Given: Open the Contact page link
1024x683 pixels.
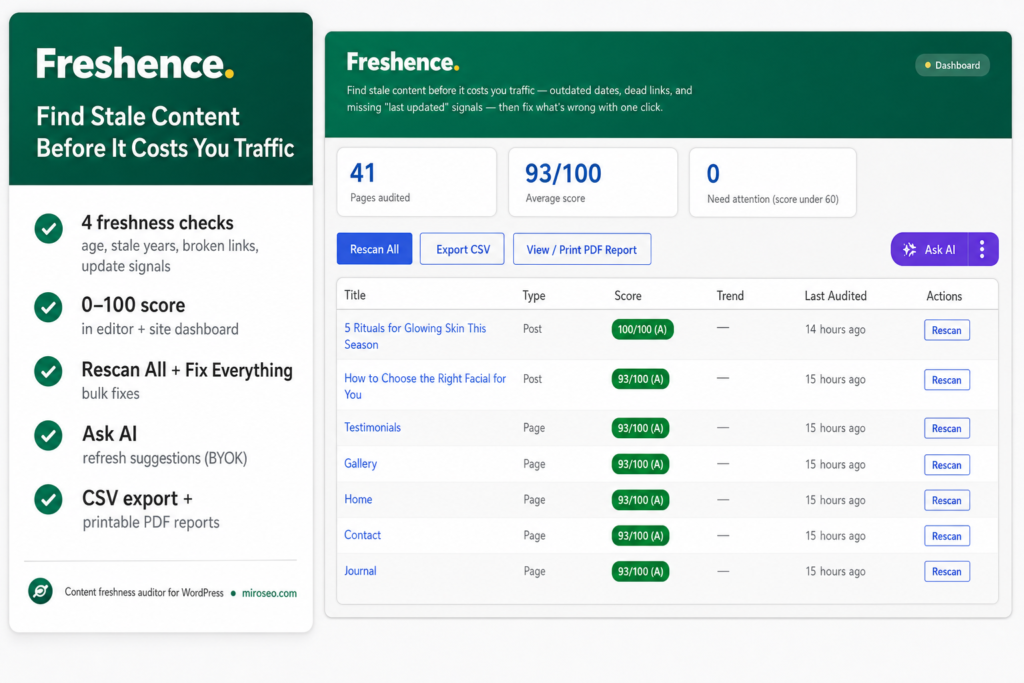Looking at the screenshot, I should coord(362,535).
